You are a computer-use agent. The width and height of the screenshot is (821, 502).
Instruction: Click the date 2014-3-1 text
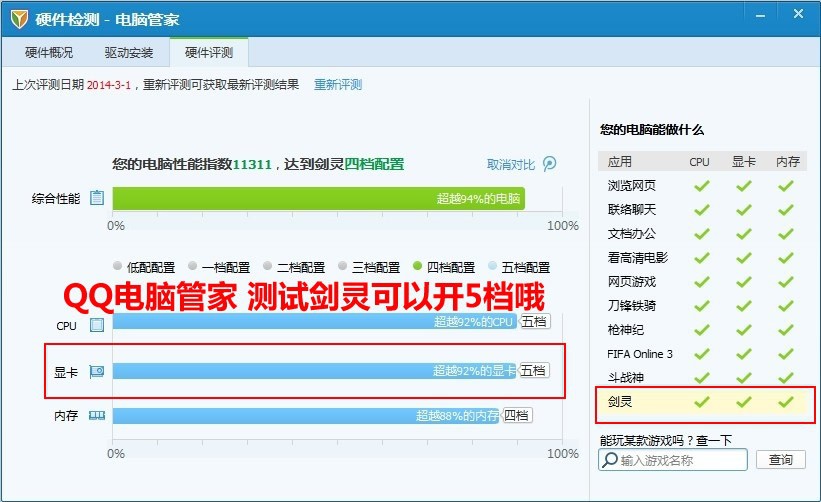click(108, 85)
